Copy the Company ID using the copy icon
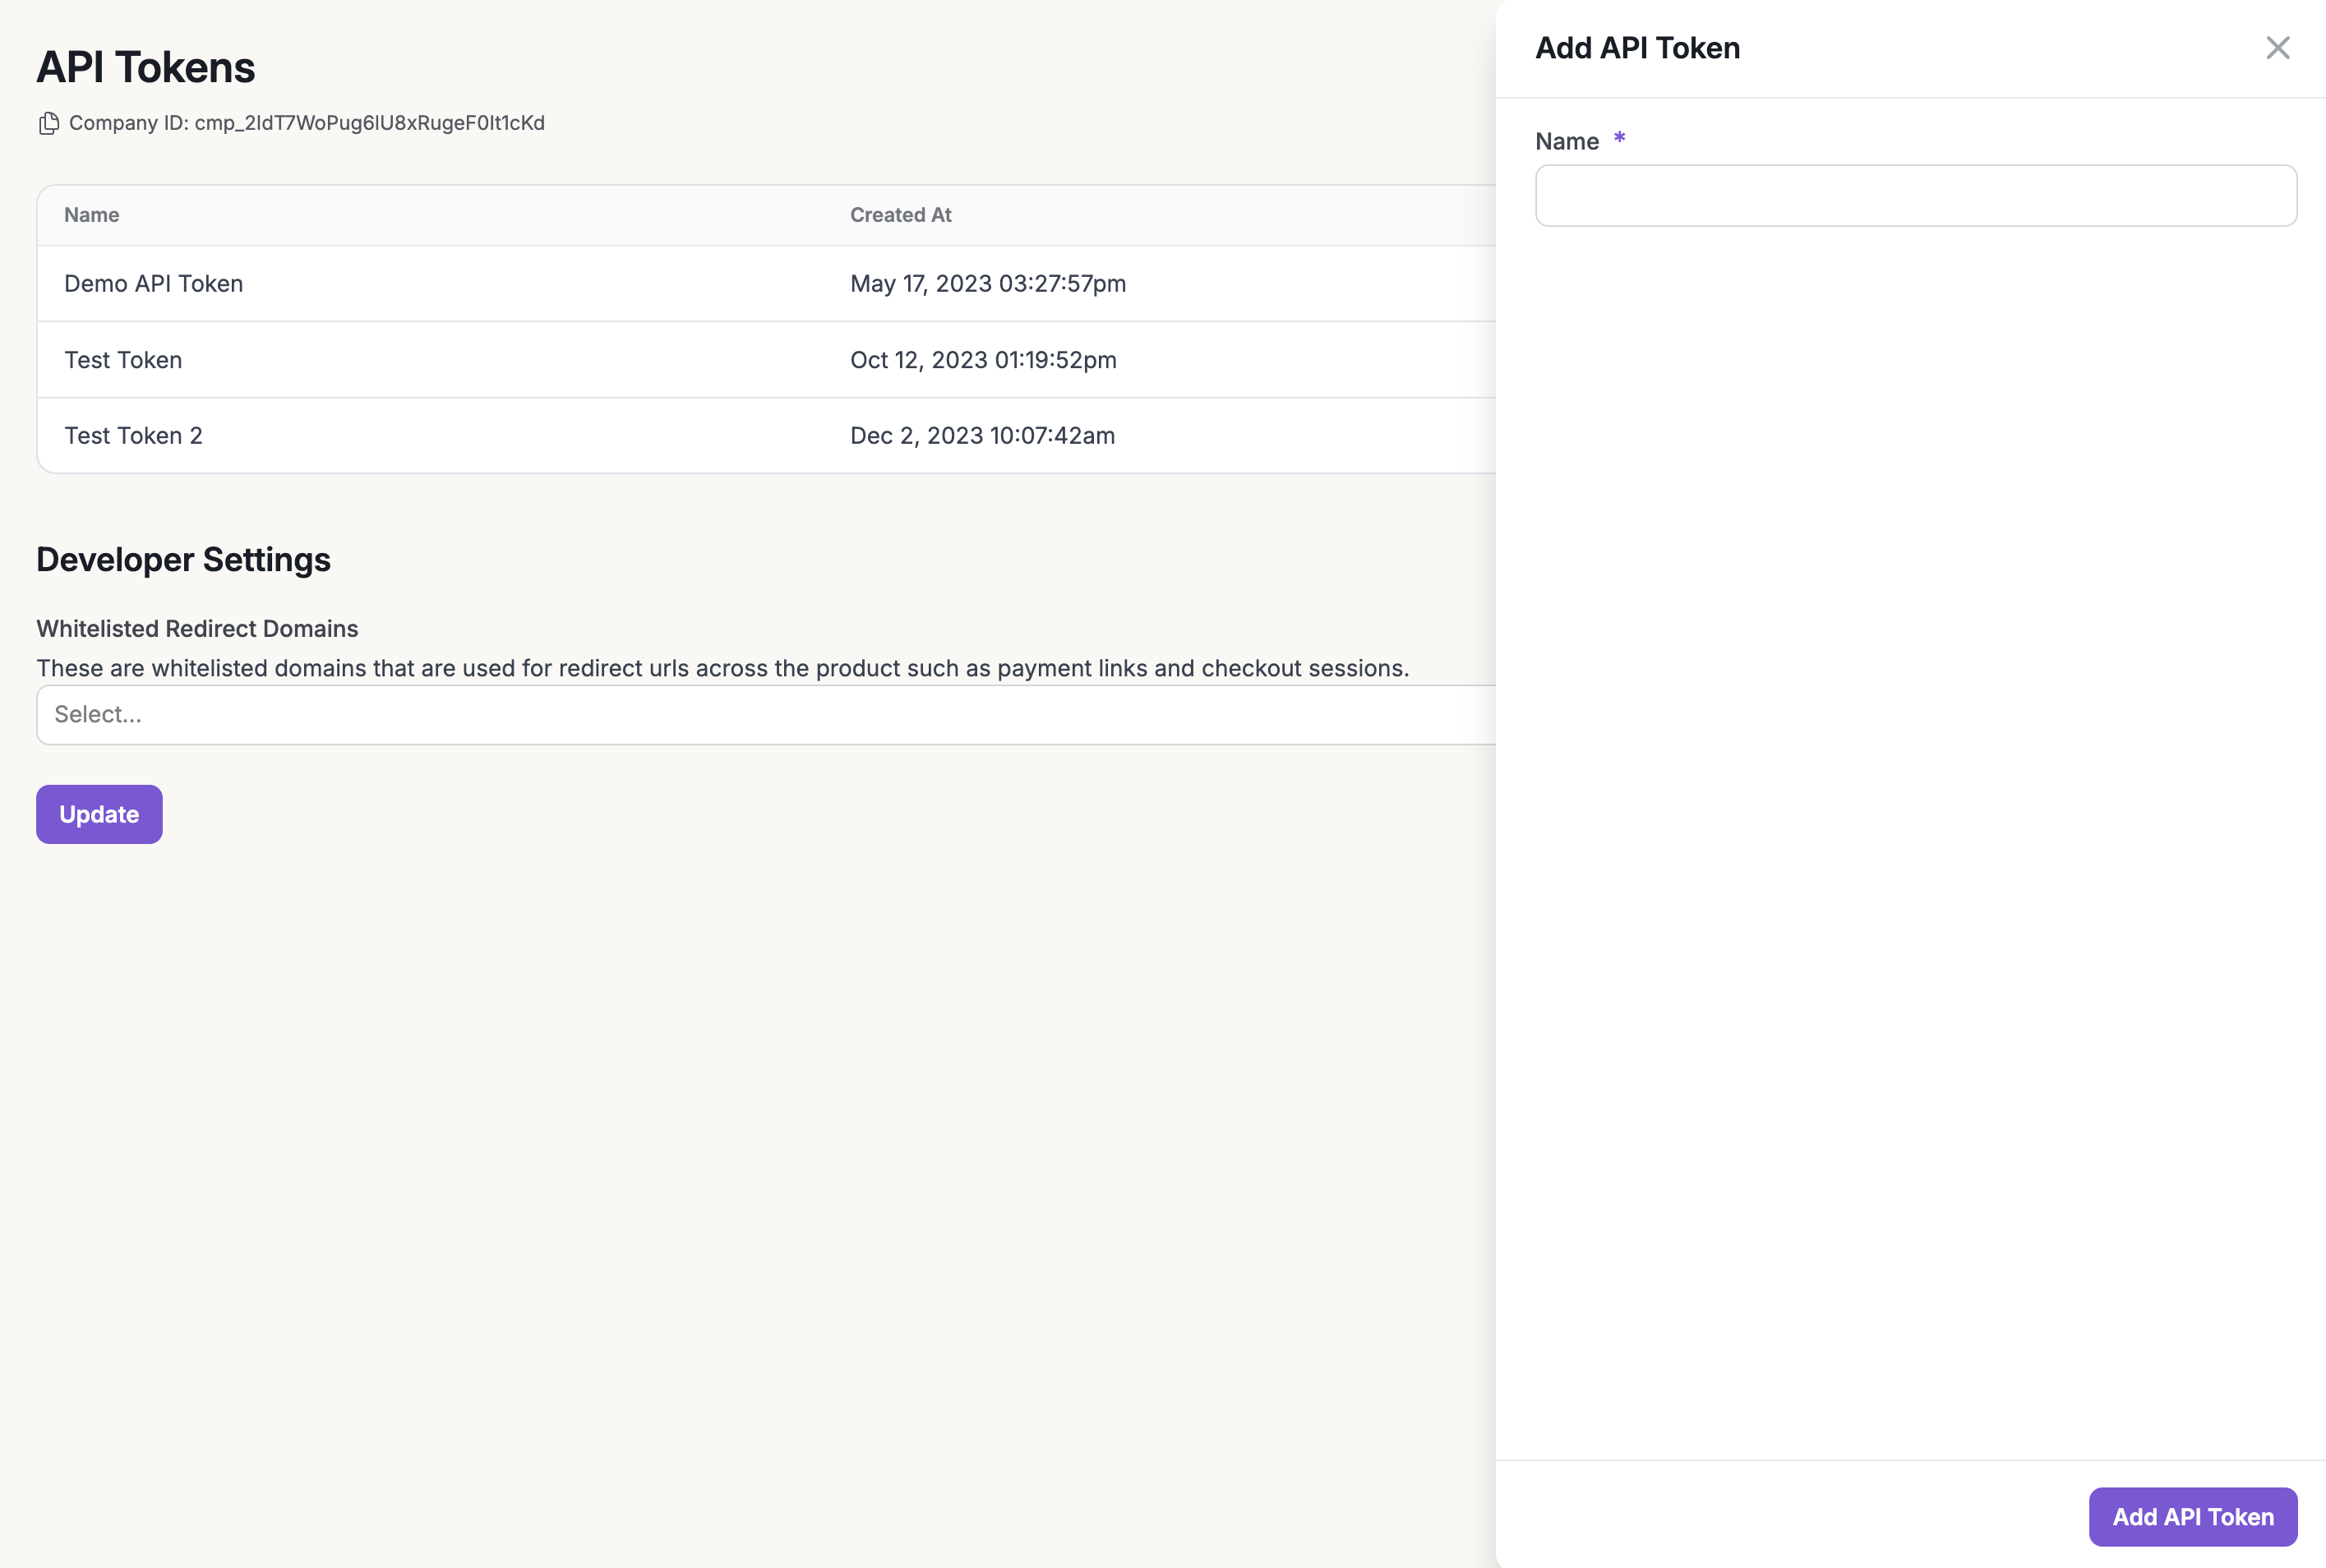 (48, 123)
